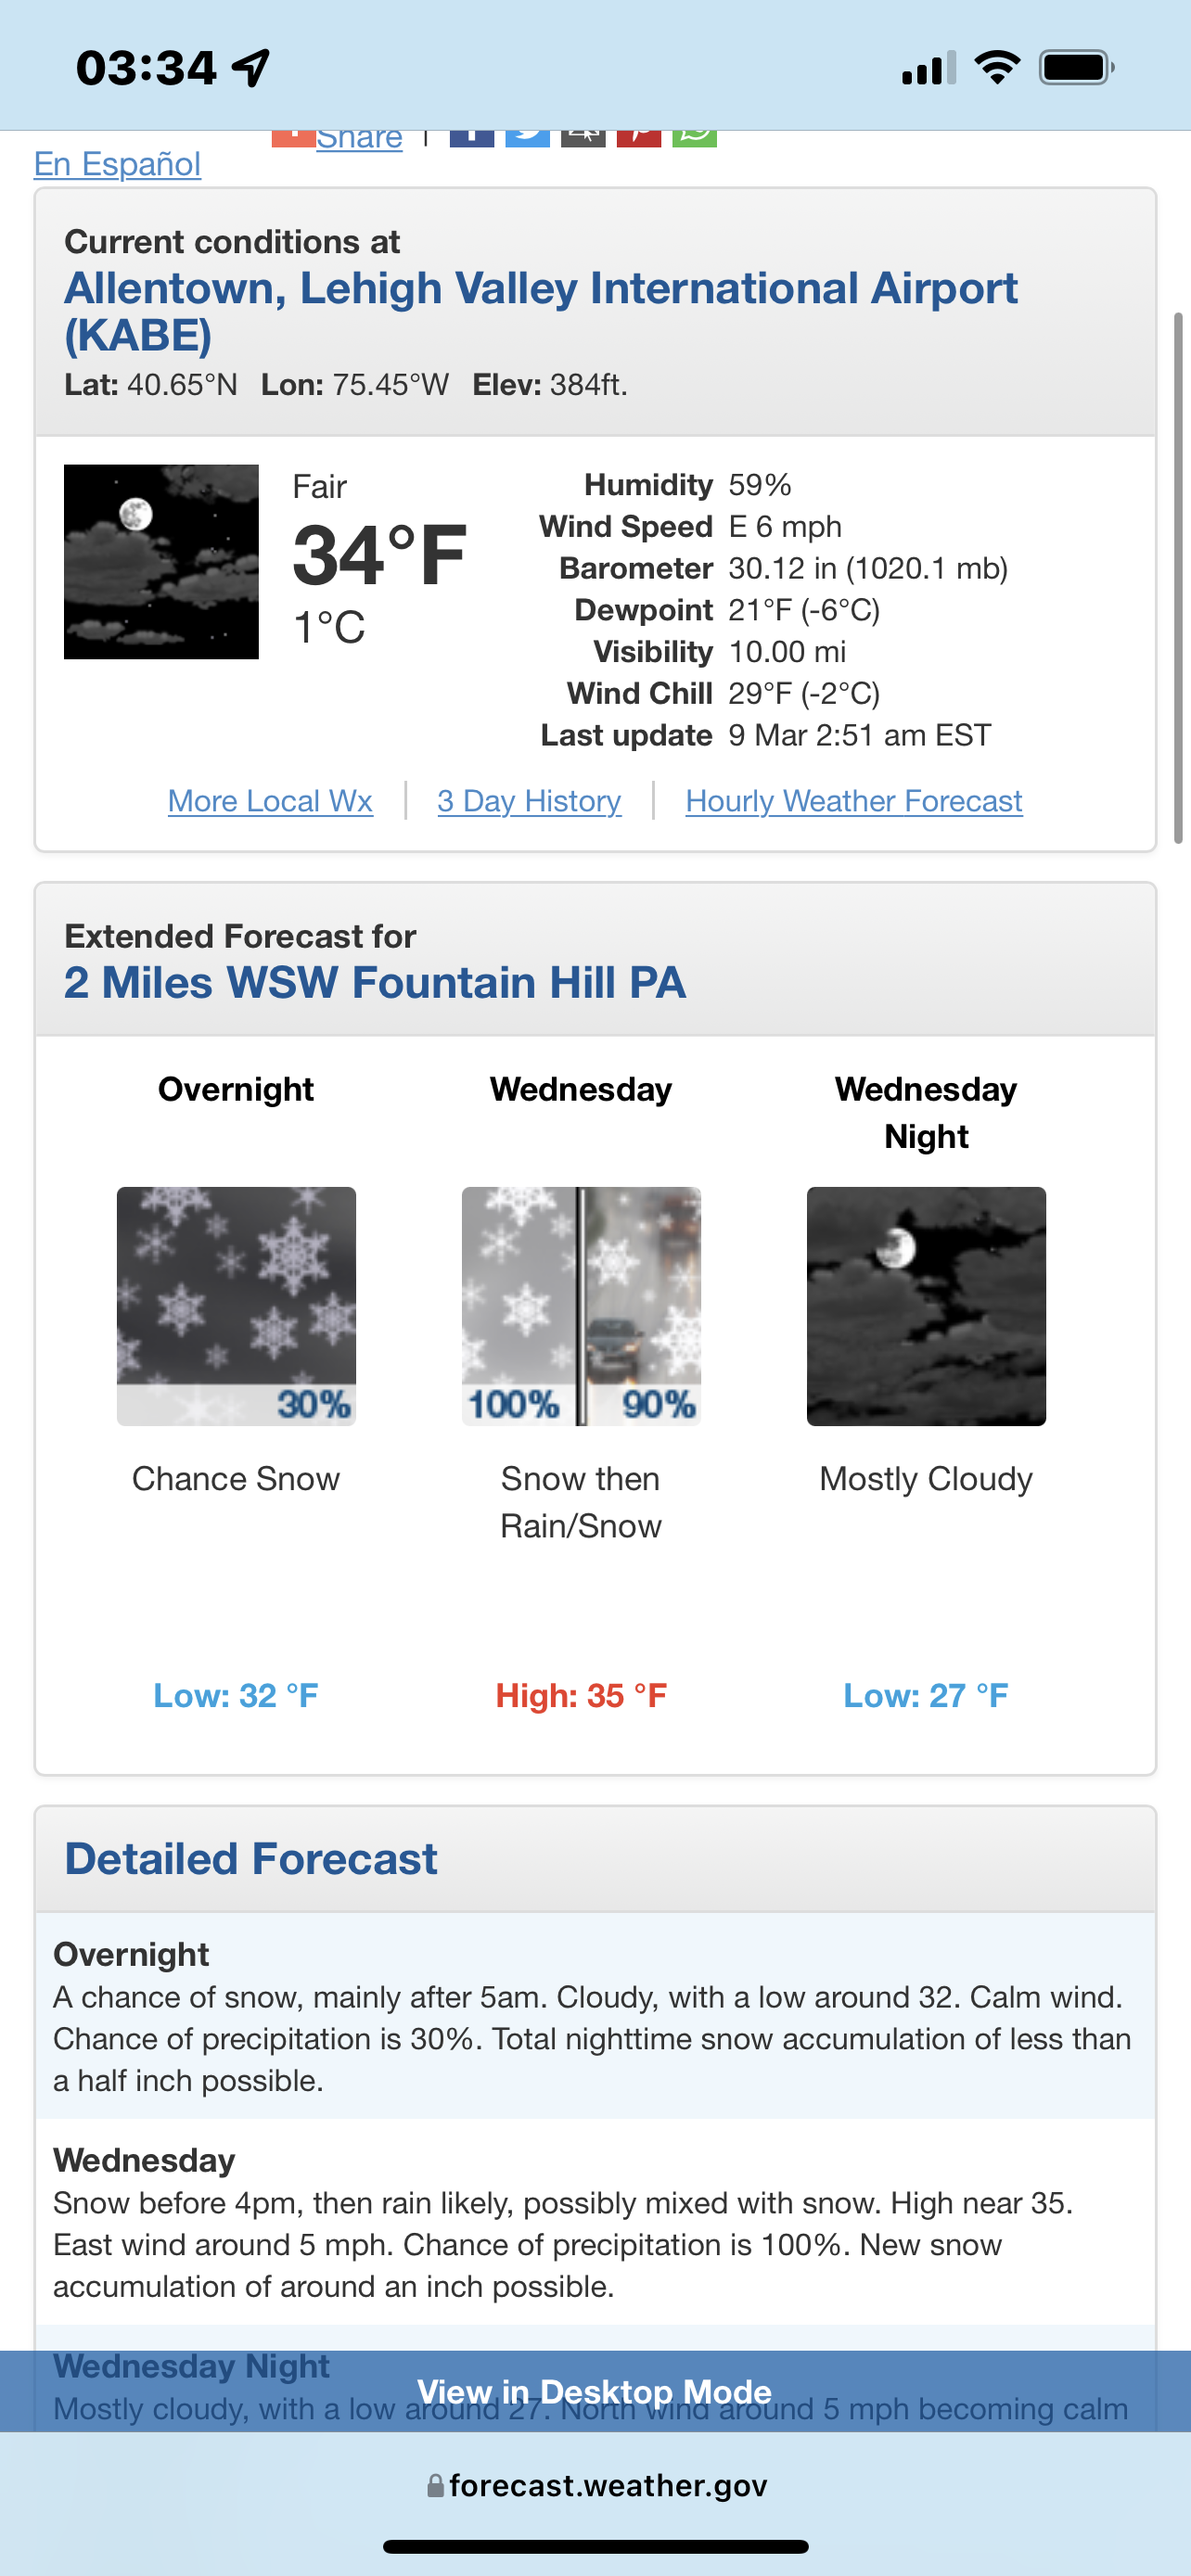Switch to En Español
The width and height of the screenshot is (1191, 2576).
tap(117, 164)
